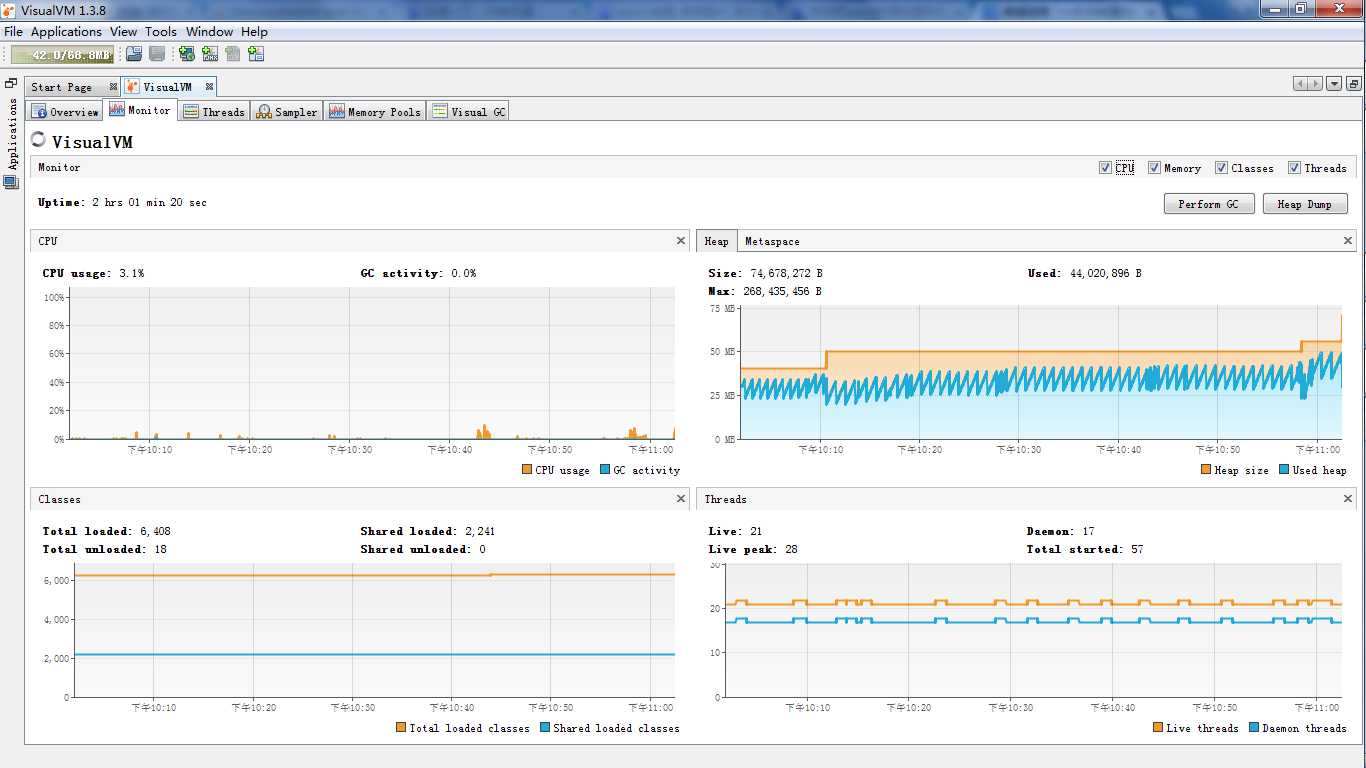Switch to the Metaspace tab
The image size is (1366, 768).
[772, 241]
